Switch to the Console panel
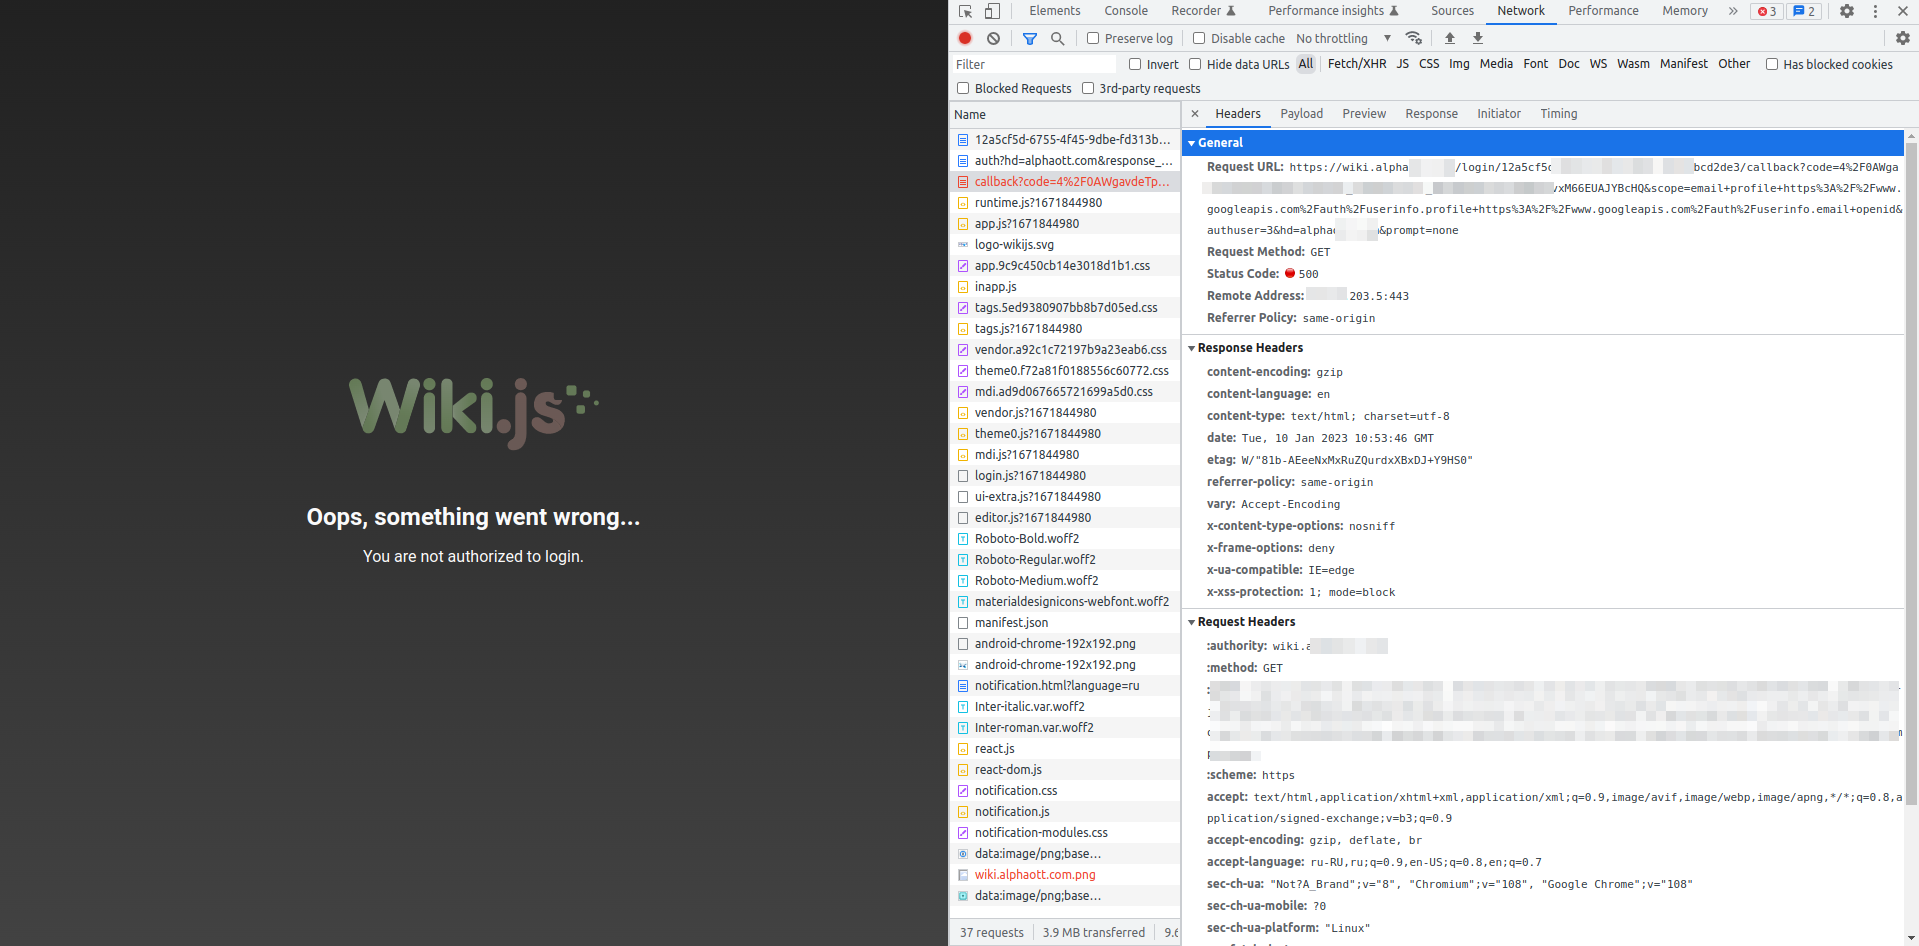The image size is (1919, 946). (1126, 11)
